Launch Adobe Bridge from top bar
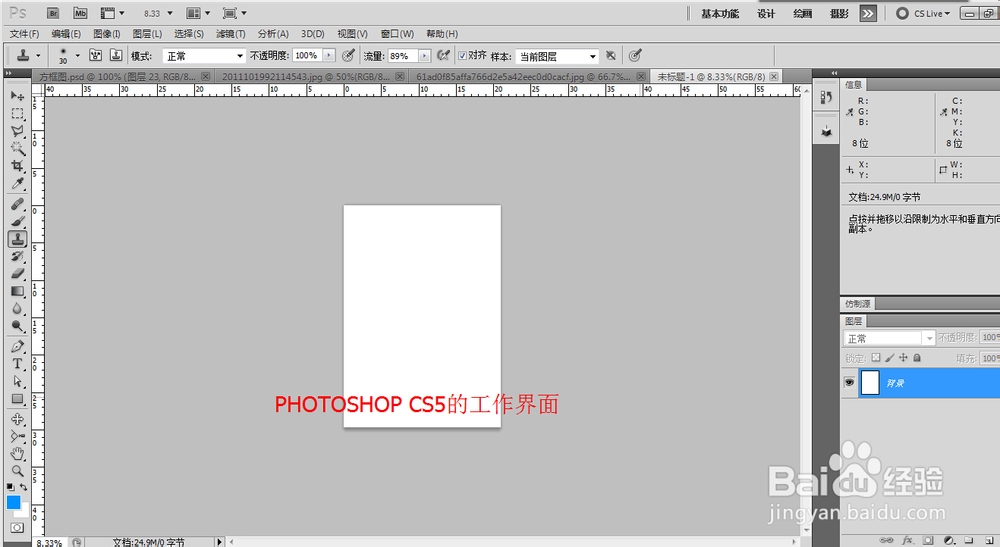Viewport: 1000px width, 547px height. tap(53, 13)
